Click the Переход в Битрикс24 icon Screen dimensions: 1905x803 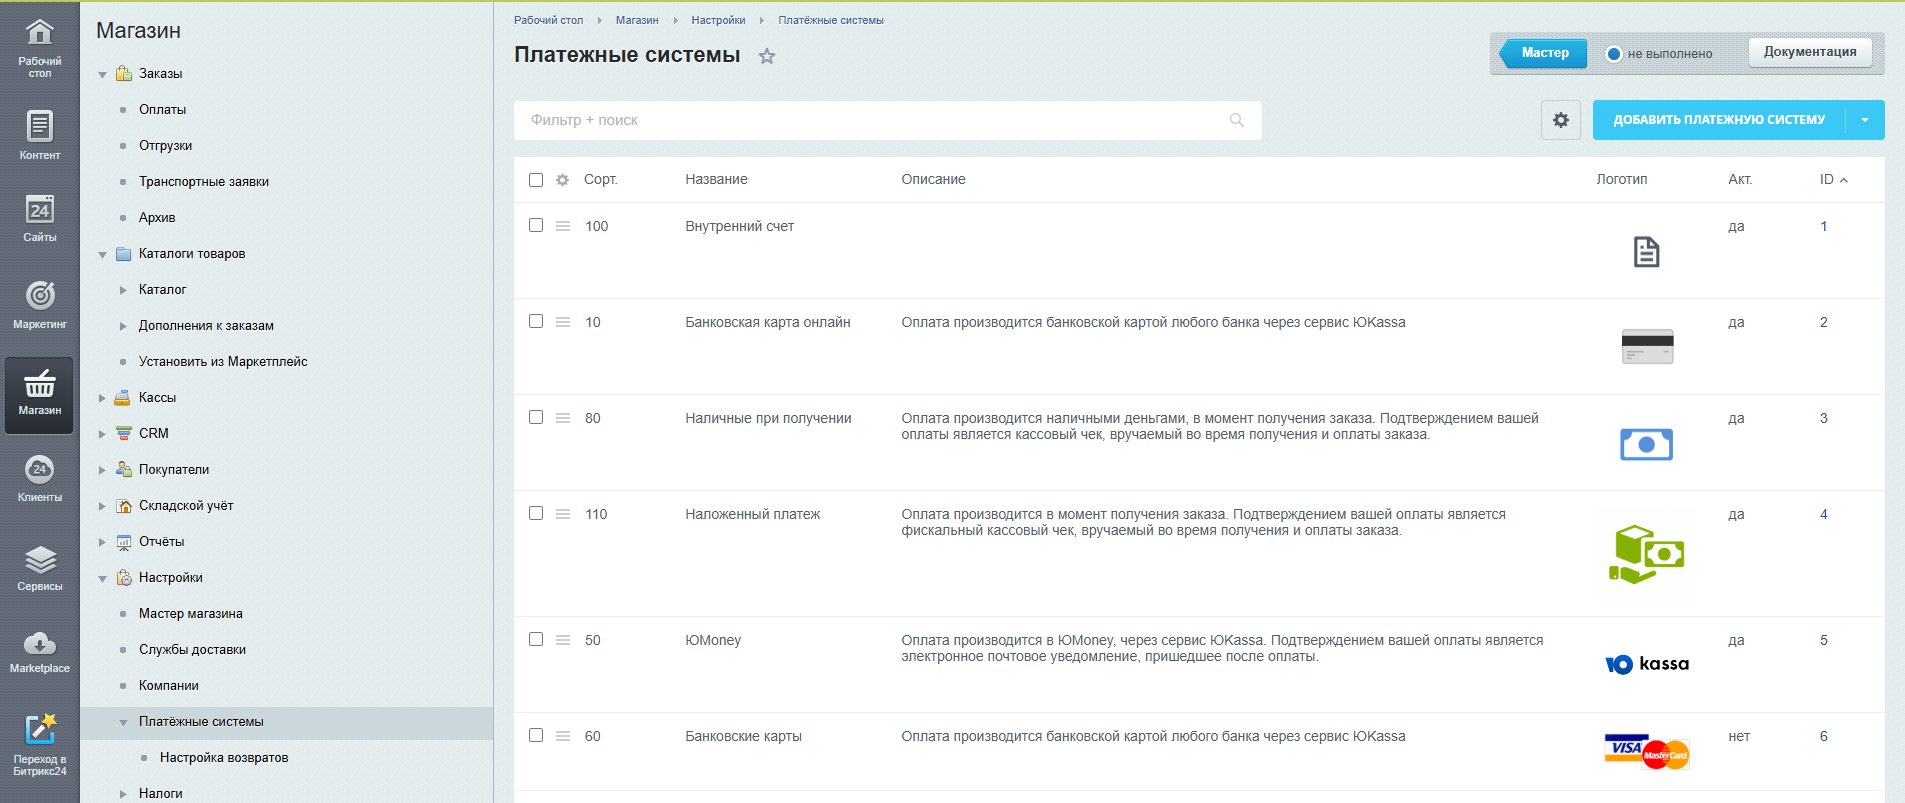39,743
